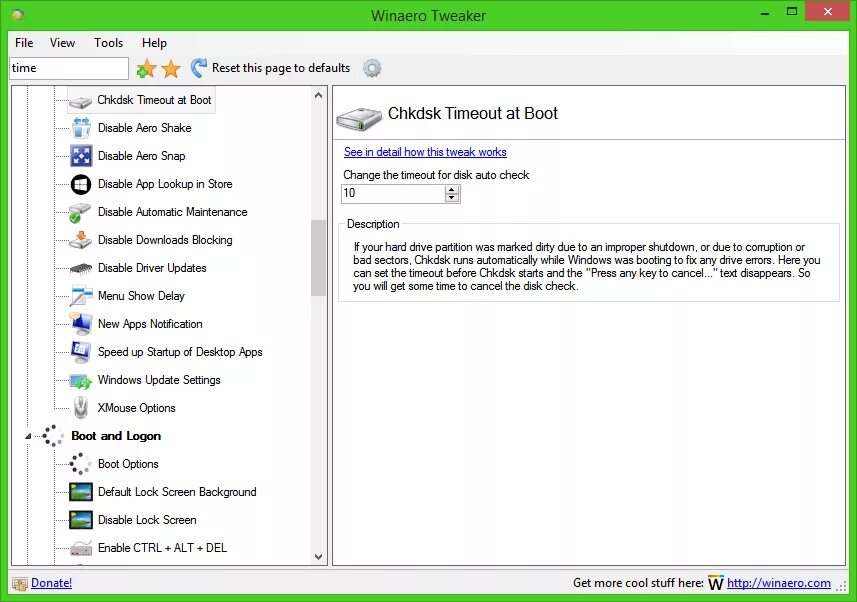Click the Boot and Logon category icon
Viewport: 857px width, 602px height.
click(53, 436)
